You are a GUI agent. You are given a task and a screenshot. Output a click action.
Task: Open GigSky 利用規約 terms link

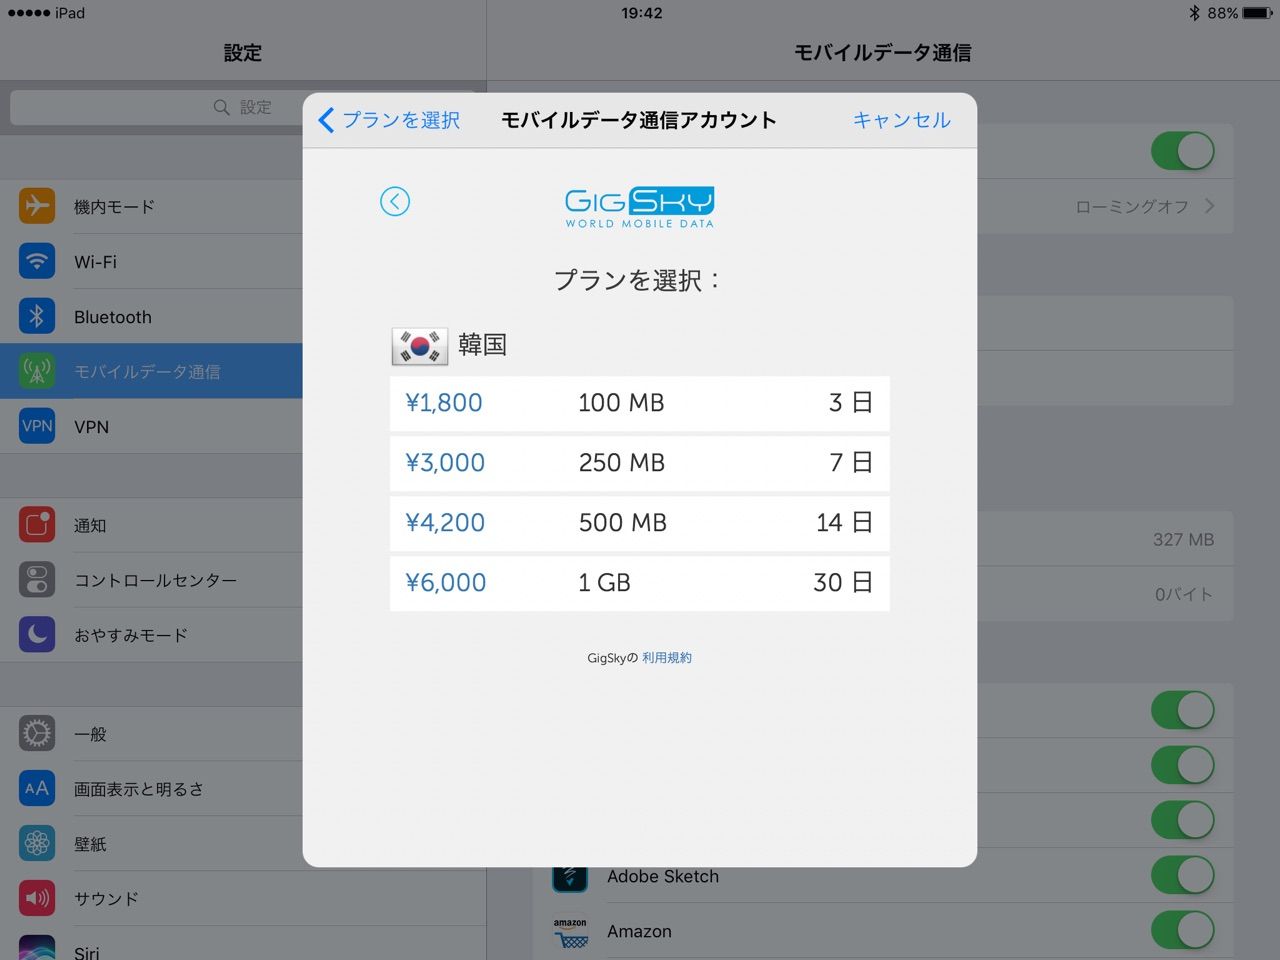click(x=667, y=658)
